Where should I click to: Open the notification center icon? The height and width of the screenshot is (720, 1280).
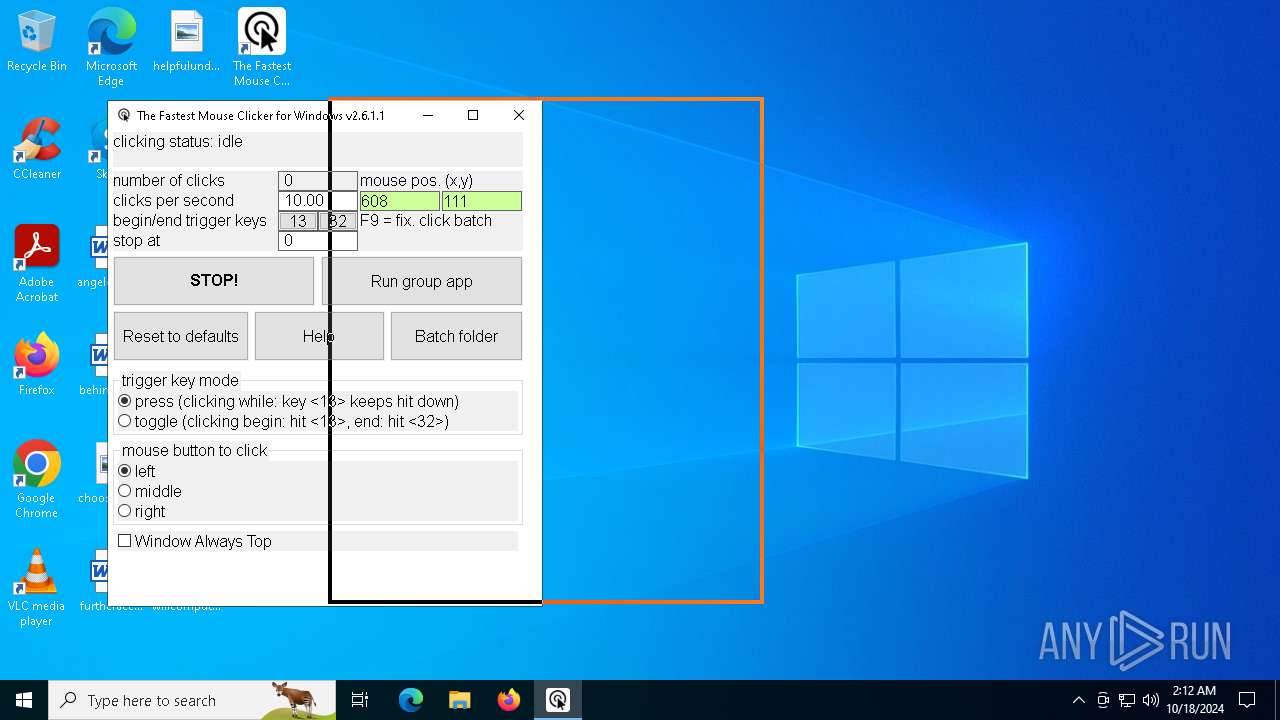click(1247, 700)
